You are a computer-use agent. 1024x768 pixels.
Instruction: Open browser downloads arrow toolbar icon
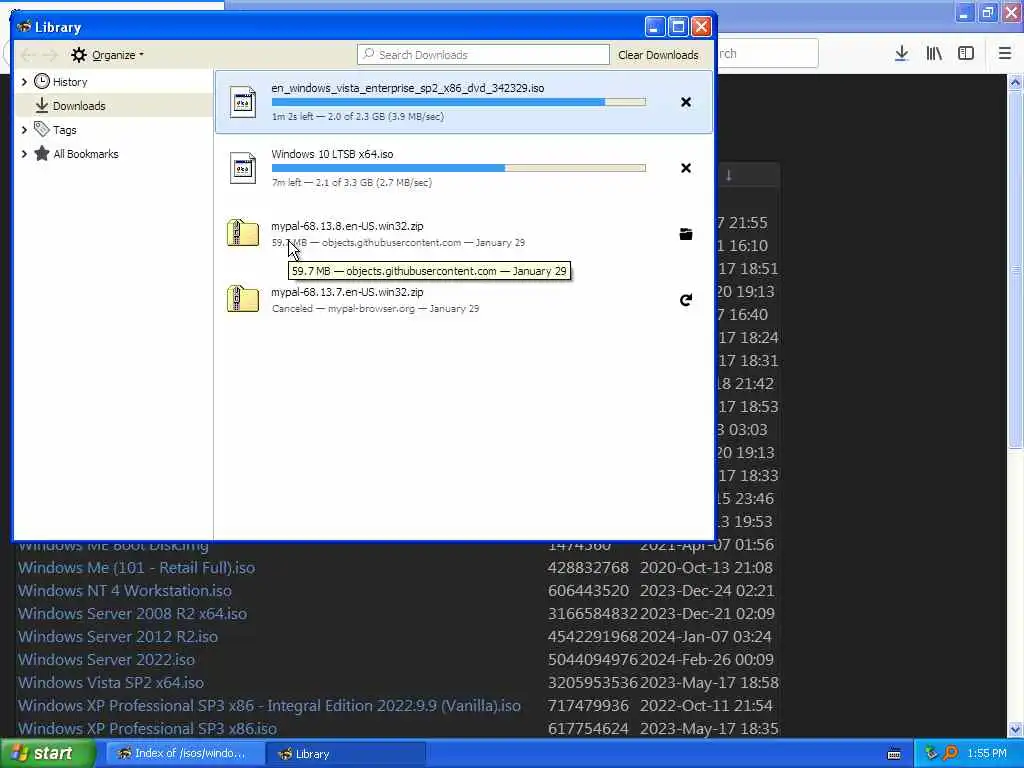pyautogui.click(x=901, y=54)
